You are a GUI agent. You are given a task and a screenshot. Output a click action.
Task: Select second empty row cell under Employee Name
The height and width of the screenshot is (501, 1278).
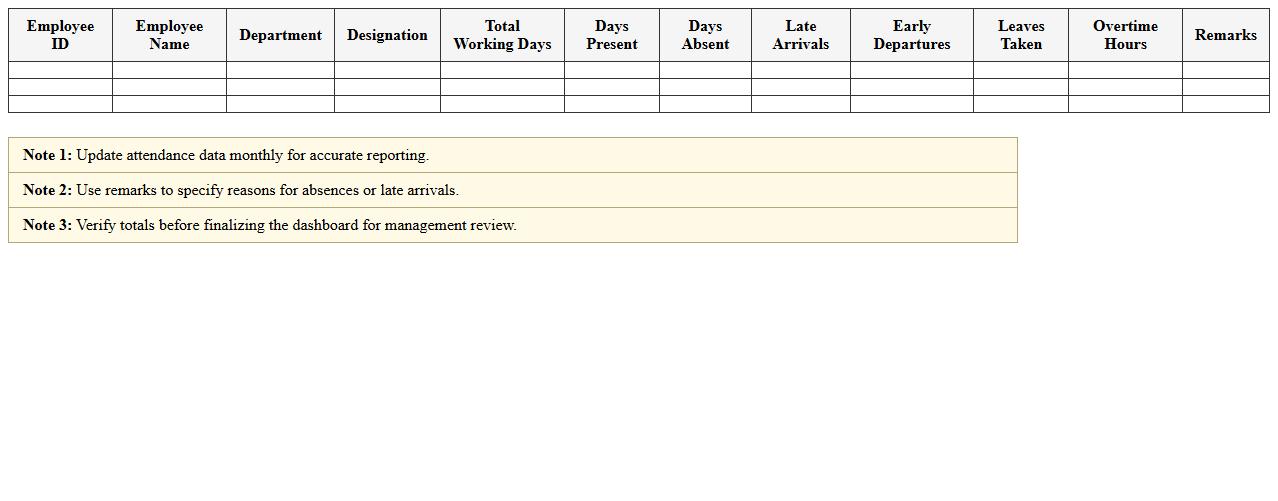click(x=169, y=87)
